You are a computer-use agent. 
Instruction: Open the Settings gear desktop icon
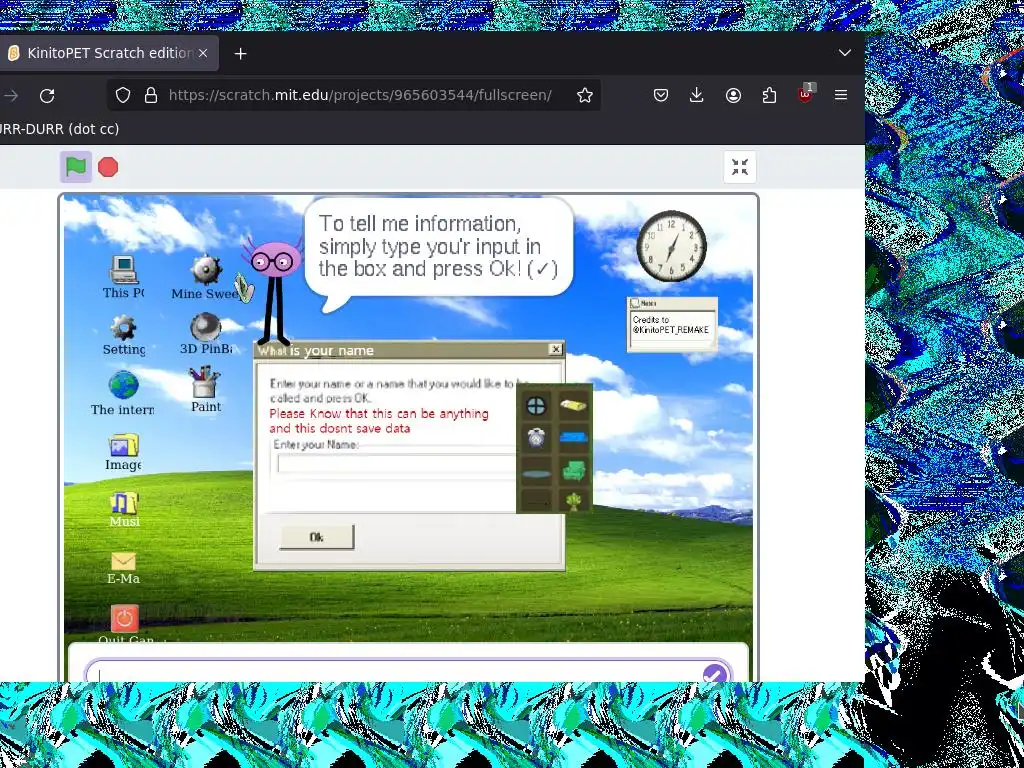(x=123, y=336)
